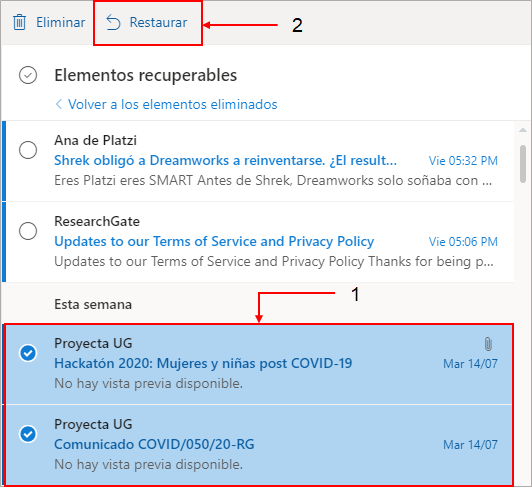Image resolution: width=532 pixels, height=487 pixels.
Task: Click the back chevron before Volver link
Action: (59, 104)
